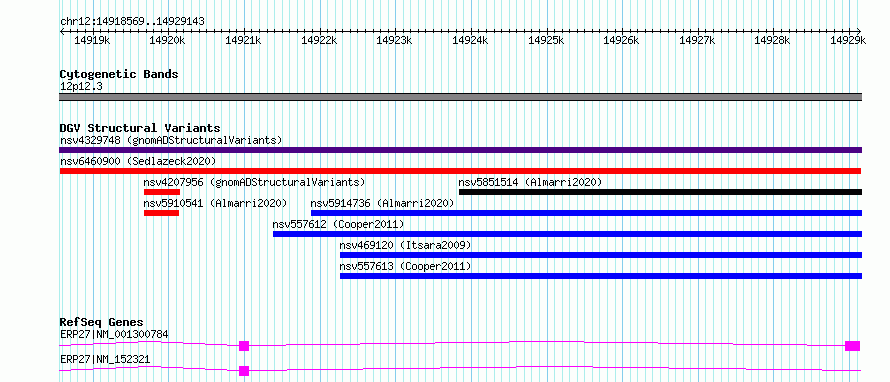
Task: Select the Cytogenetic Bands track title
Action: click(x=119, y=74)
